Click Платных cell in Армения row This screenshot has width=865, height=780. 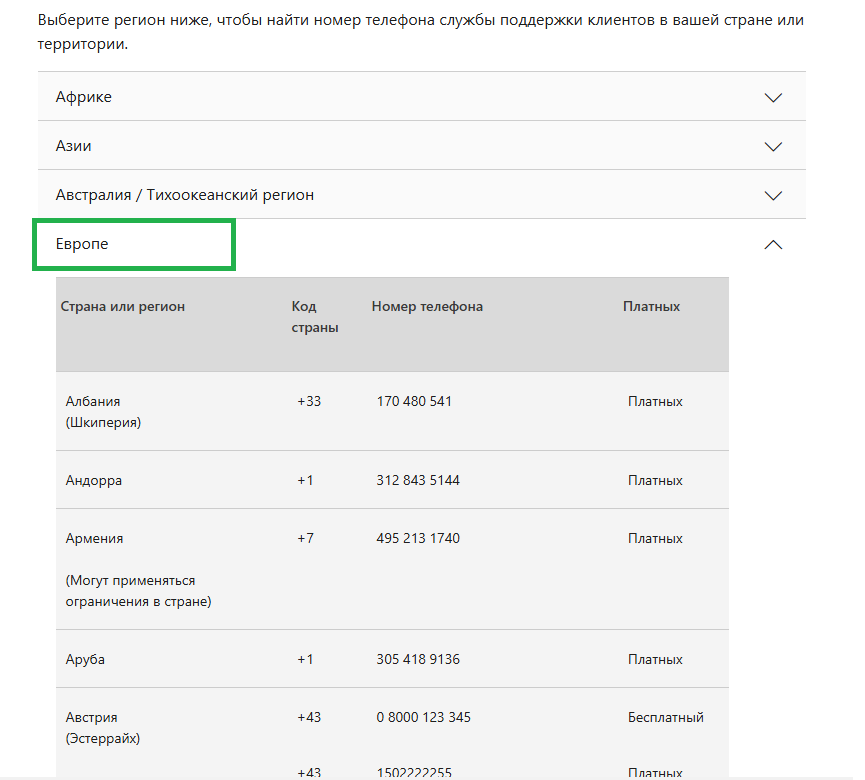(655, 538)
